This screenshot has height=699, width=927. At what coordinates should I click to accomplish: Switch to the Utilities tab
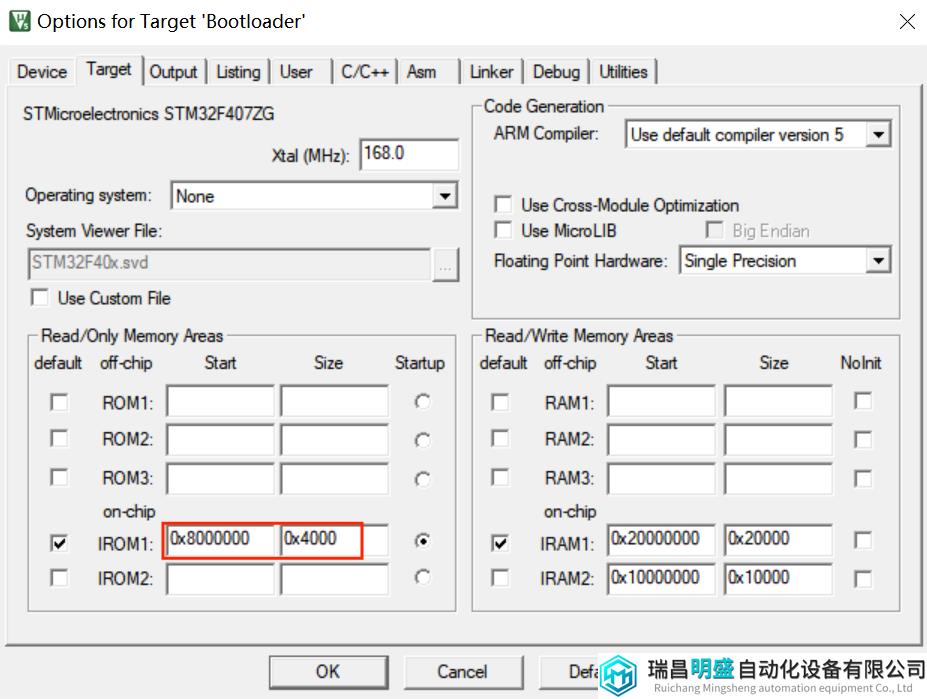click(x=623, y=72)
